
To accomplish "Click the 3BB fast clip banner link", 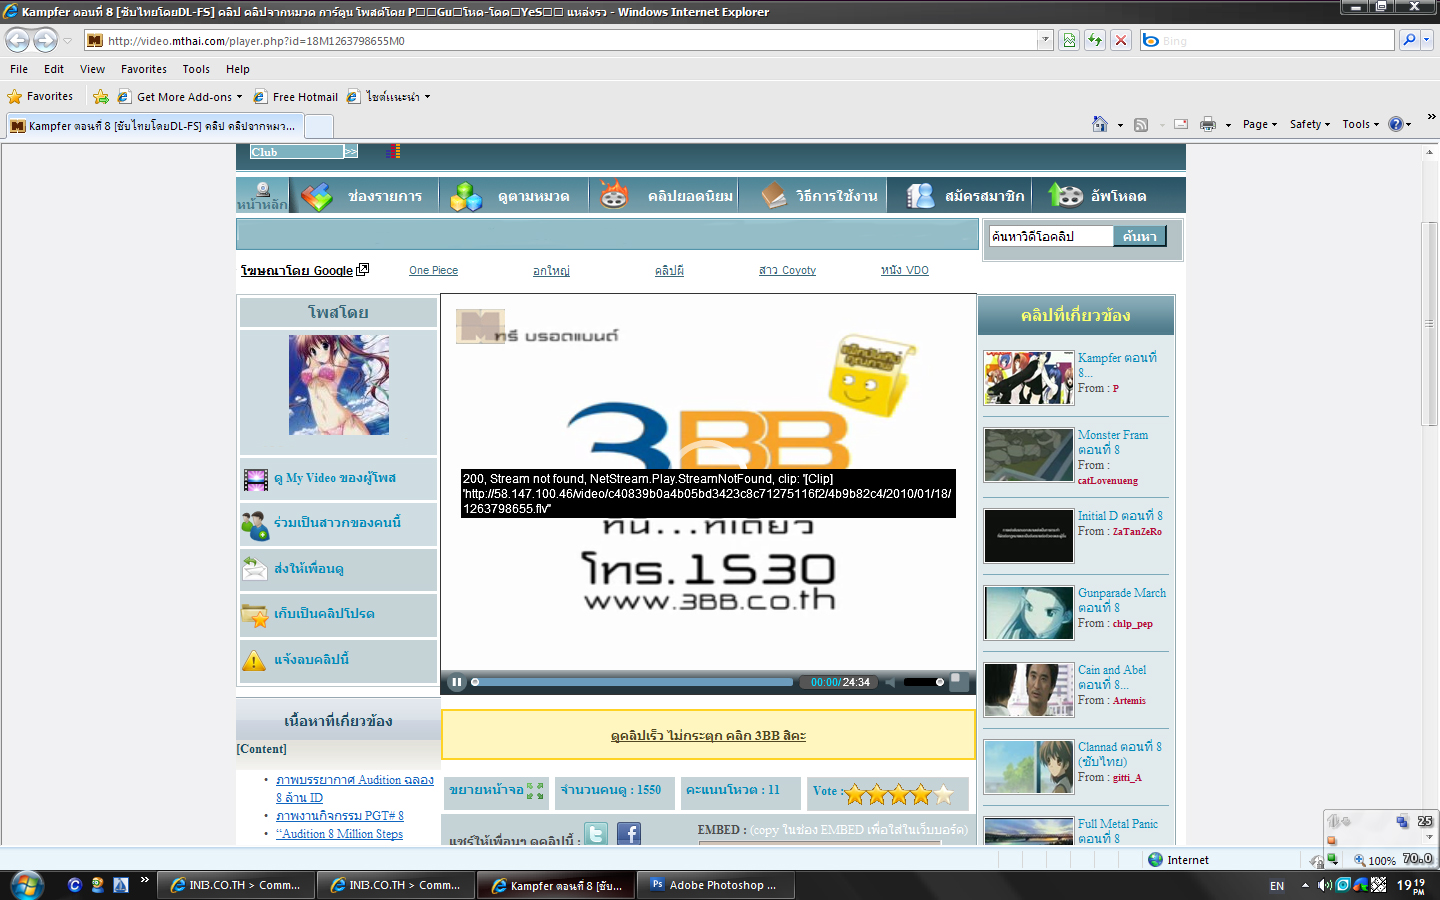I will pos(708,736).
